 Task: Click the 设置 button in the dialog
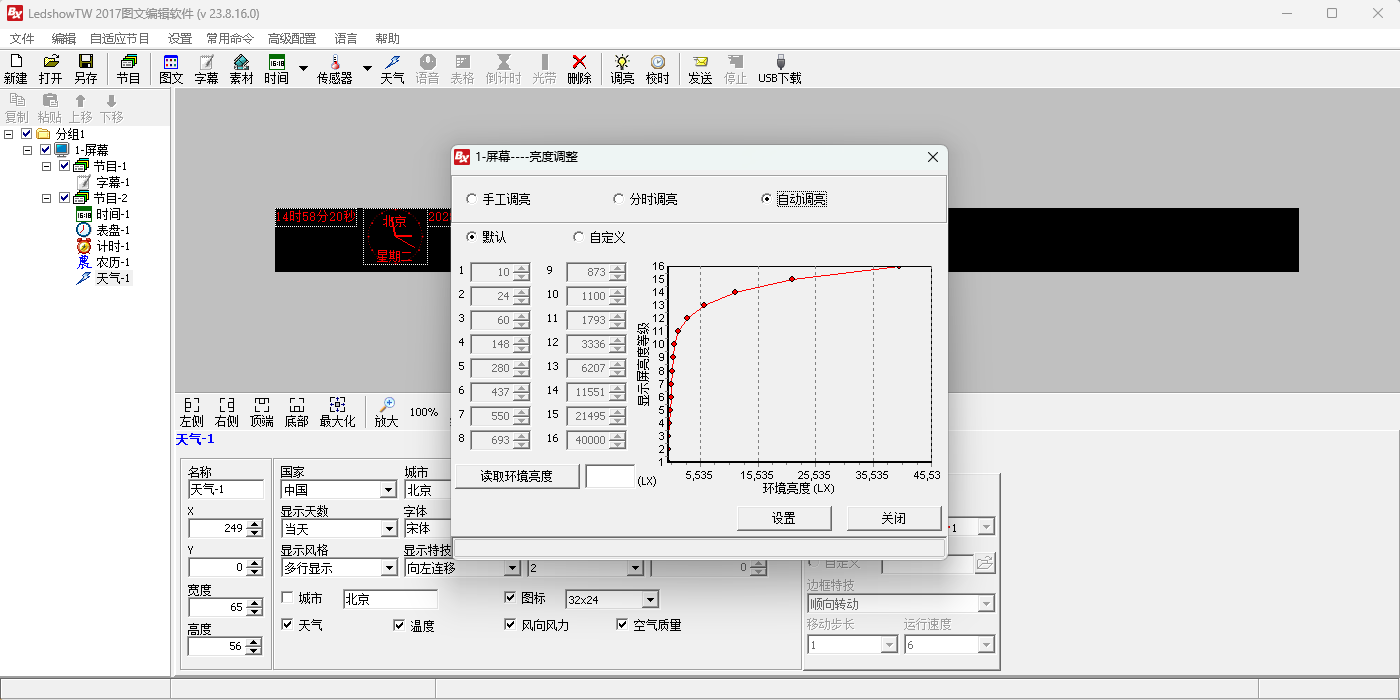(784, 518)
